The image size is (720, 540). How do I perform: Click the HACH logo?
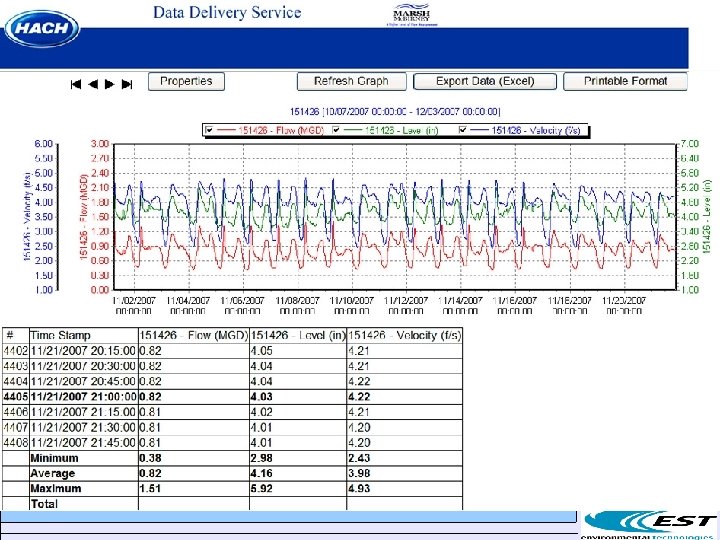(42, 28)
